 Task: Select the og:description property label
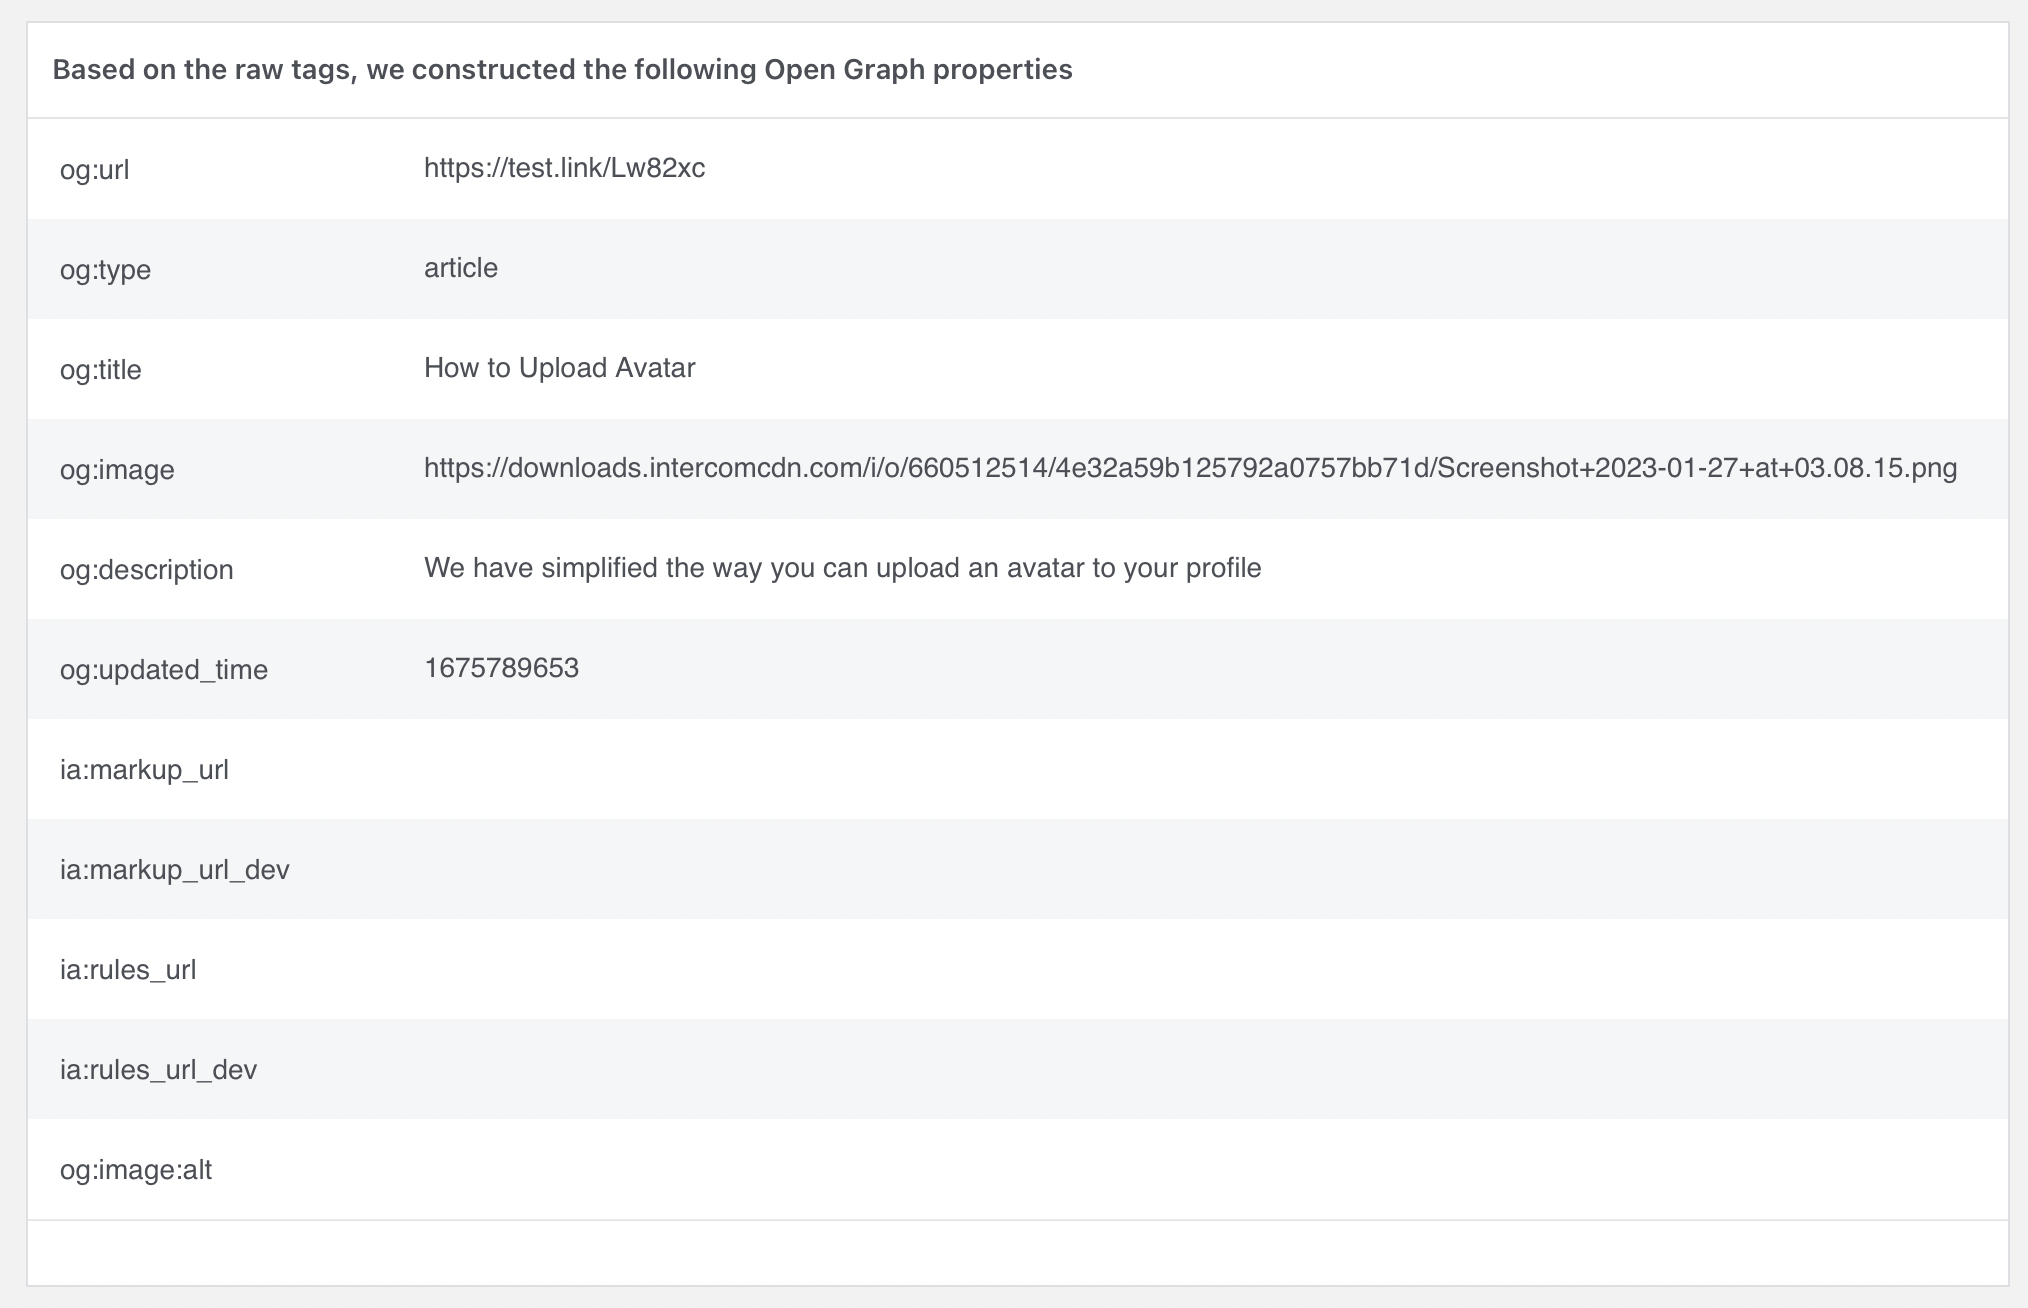tap(146, 569)
